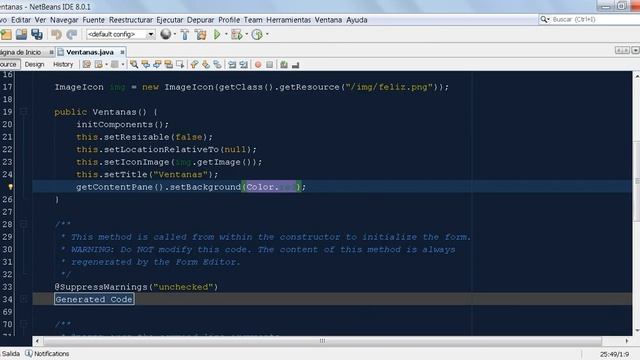The height and width of the screenshot is (360, 640).
Task: Click the Stop Macro Recording square icon
Action: [x=269, y=64]
